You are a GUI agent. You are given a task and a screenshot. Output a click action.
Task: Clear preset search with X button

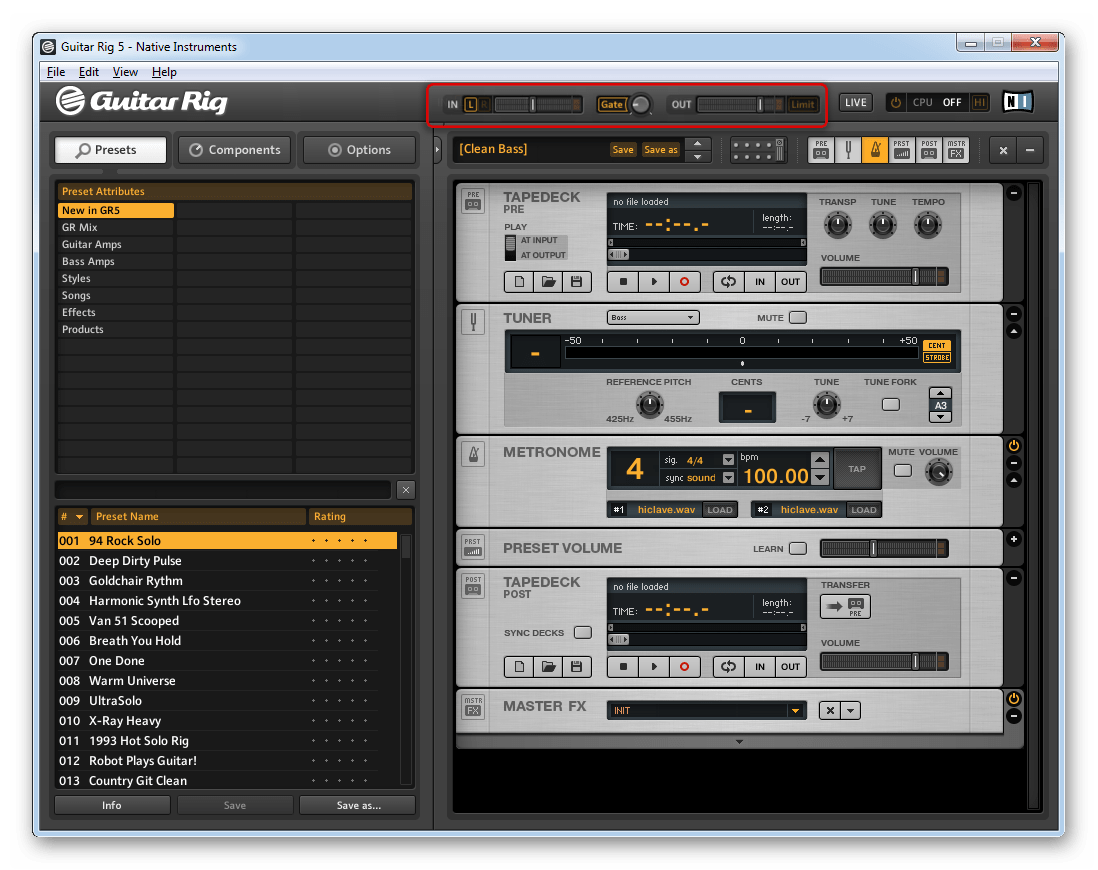[405, 490]
